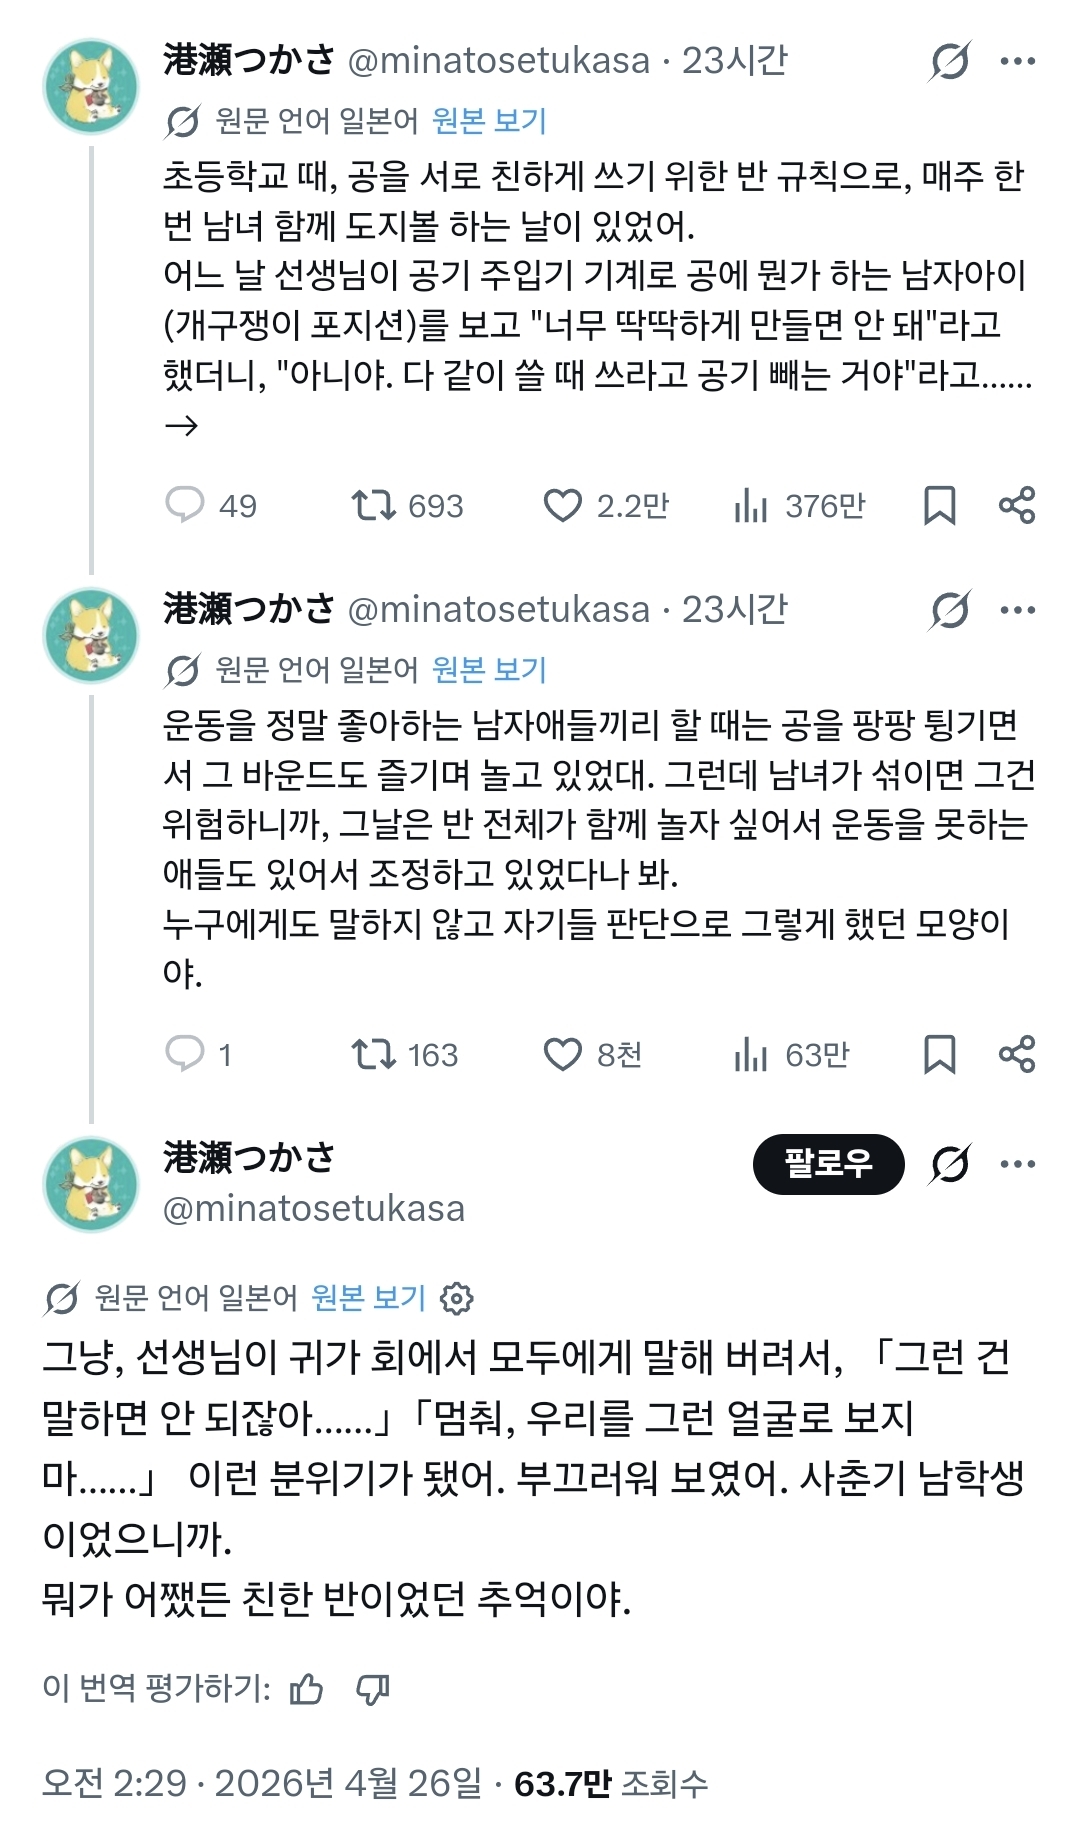Retweet the first tweet with 693 reposts
This screenshot has height=1841, width=1080.
pyautogui.click(x=373, y=505)
